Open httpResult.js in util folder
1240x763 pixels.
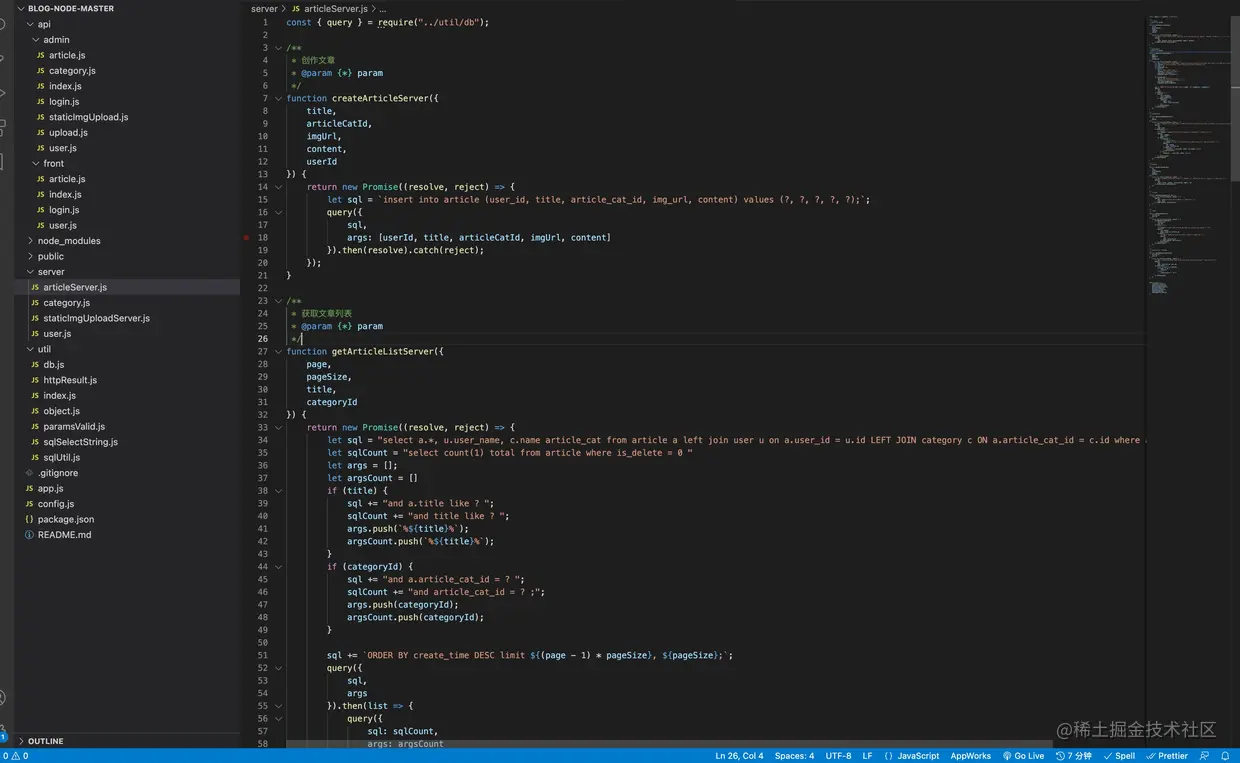tap(70, 380)
